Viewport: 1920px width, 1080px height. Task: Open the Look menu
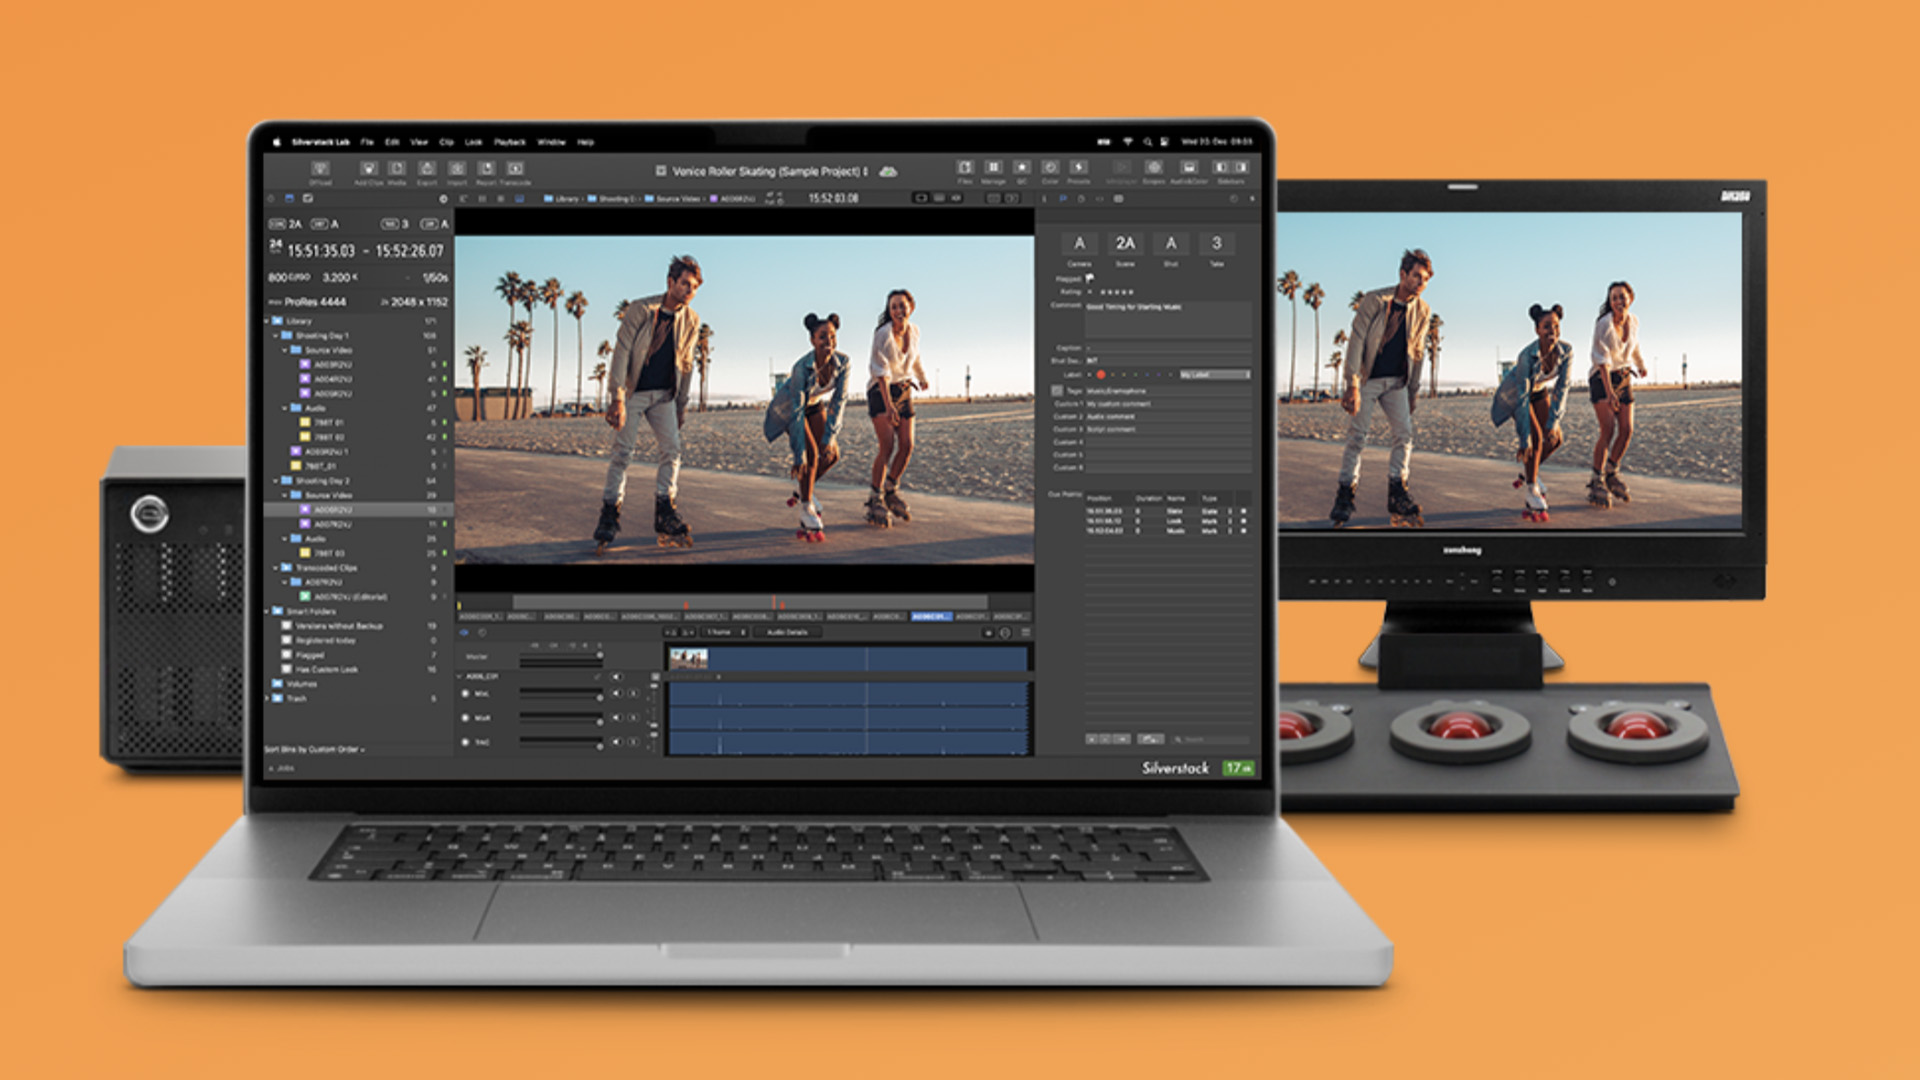pos(474,142)
